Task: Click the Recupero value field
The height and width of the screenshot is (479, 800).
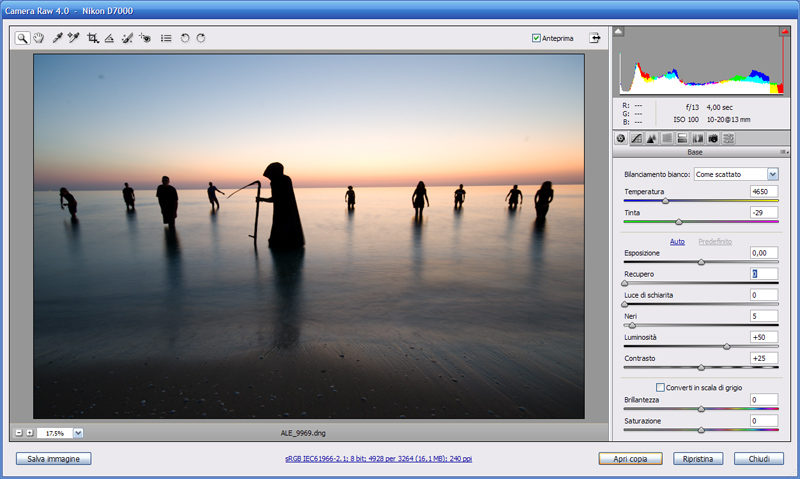Action: pyautogui.click(x=764, y=274)
